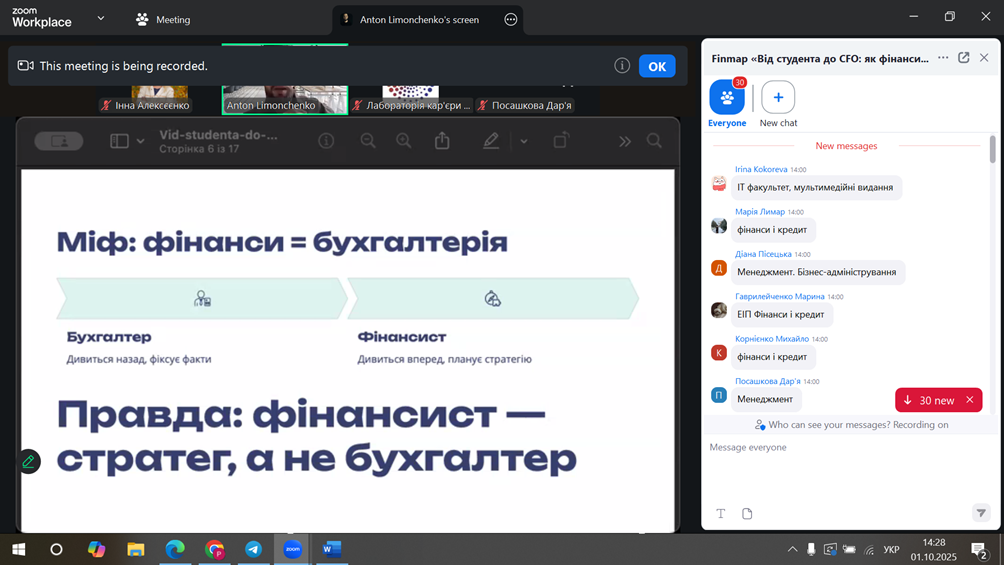Pop out the chat panel window

point(964,58)
